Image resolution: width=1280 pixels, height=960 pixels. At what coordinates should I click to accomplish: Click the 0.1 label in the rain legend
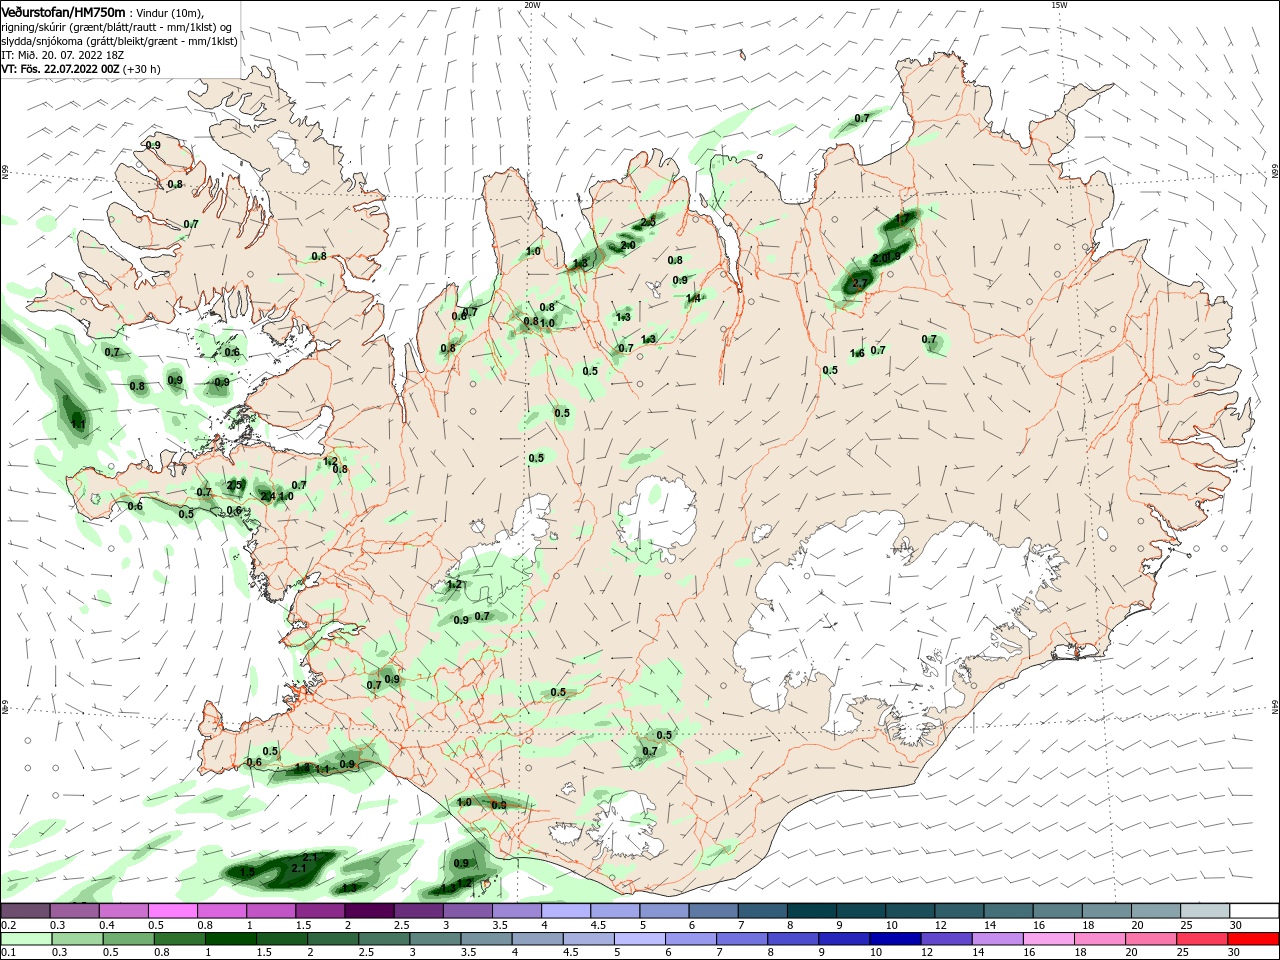[8, 953]
